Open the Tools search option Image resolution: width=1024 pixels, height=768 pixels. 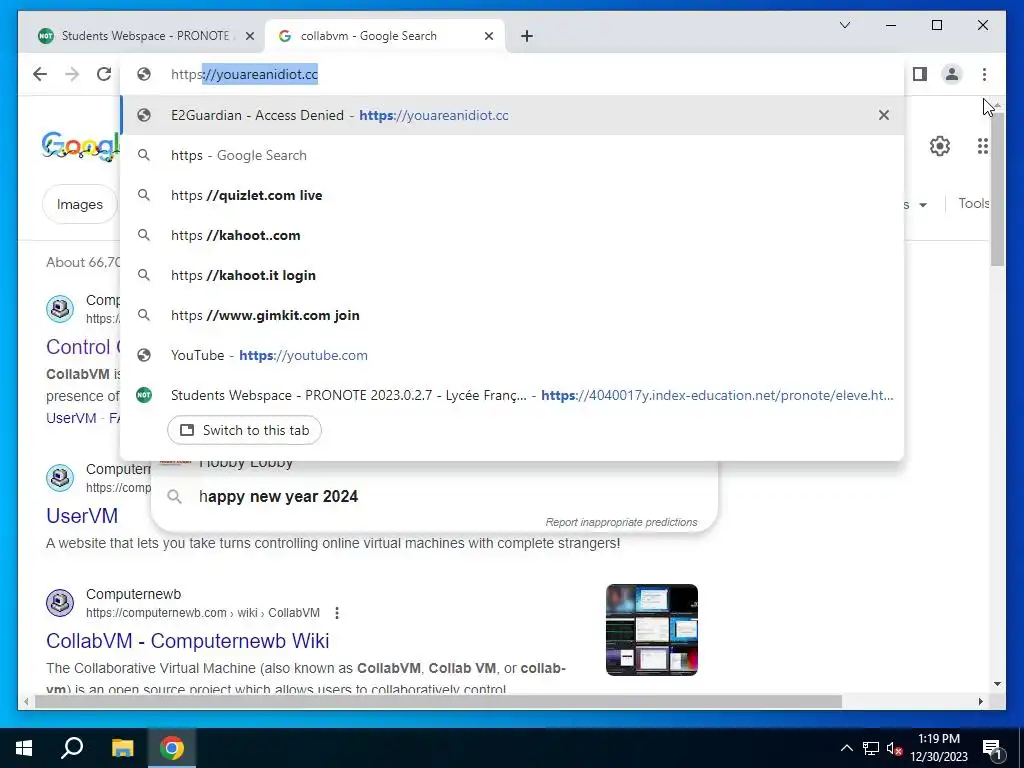(x=974, y=203)
